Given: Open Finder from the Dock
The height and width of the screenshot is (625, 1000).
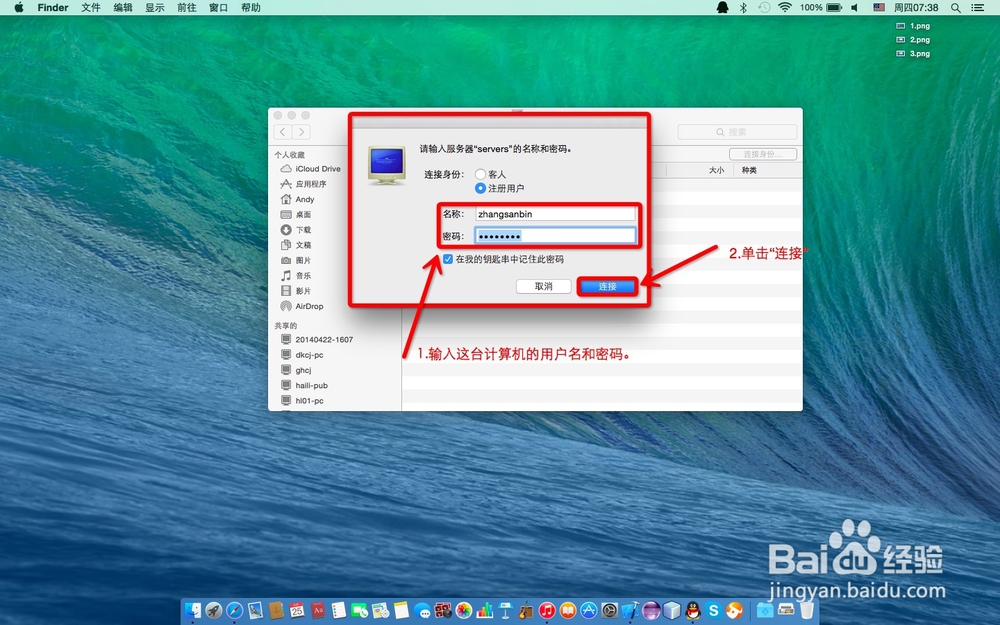Looking at the screenshot, I should click(193, 610).
